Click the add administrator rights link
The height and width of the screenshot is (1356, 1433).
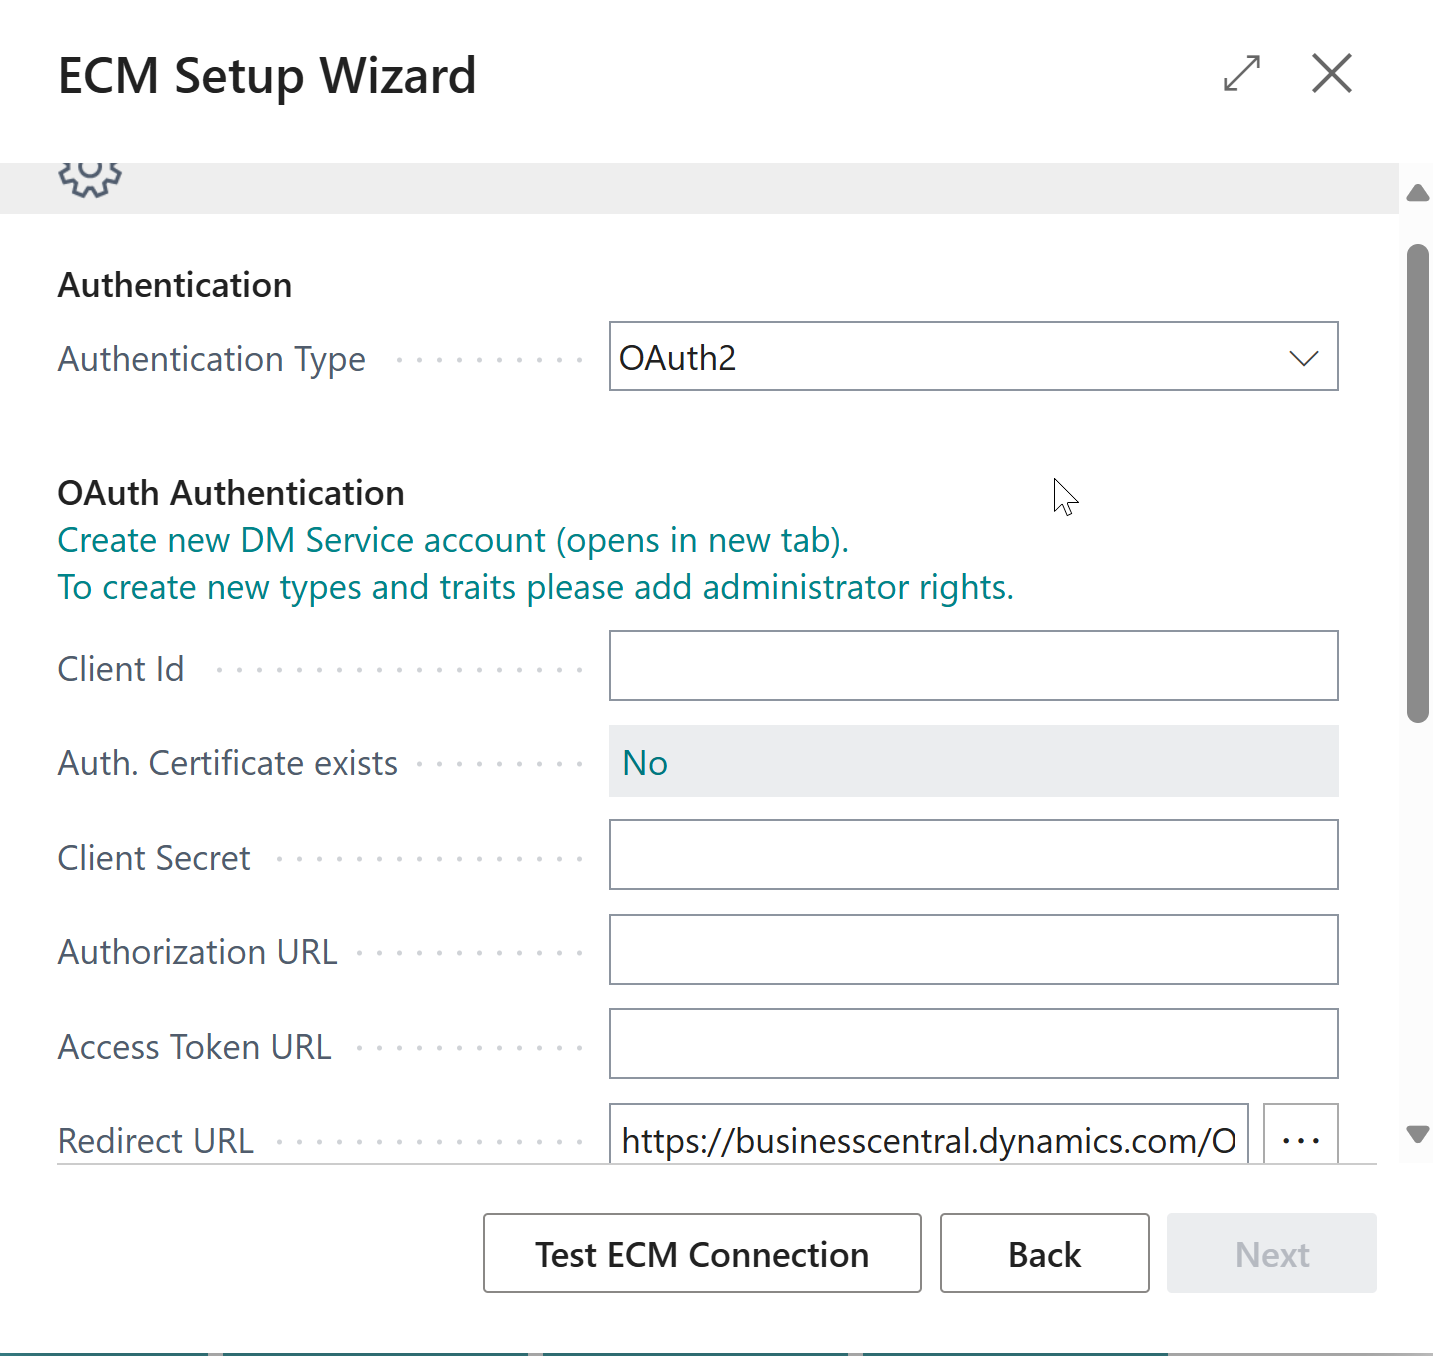click(535, 587)
